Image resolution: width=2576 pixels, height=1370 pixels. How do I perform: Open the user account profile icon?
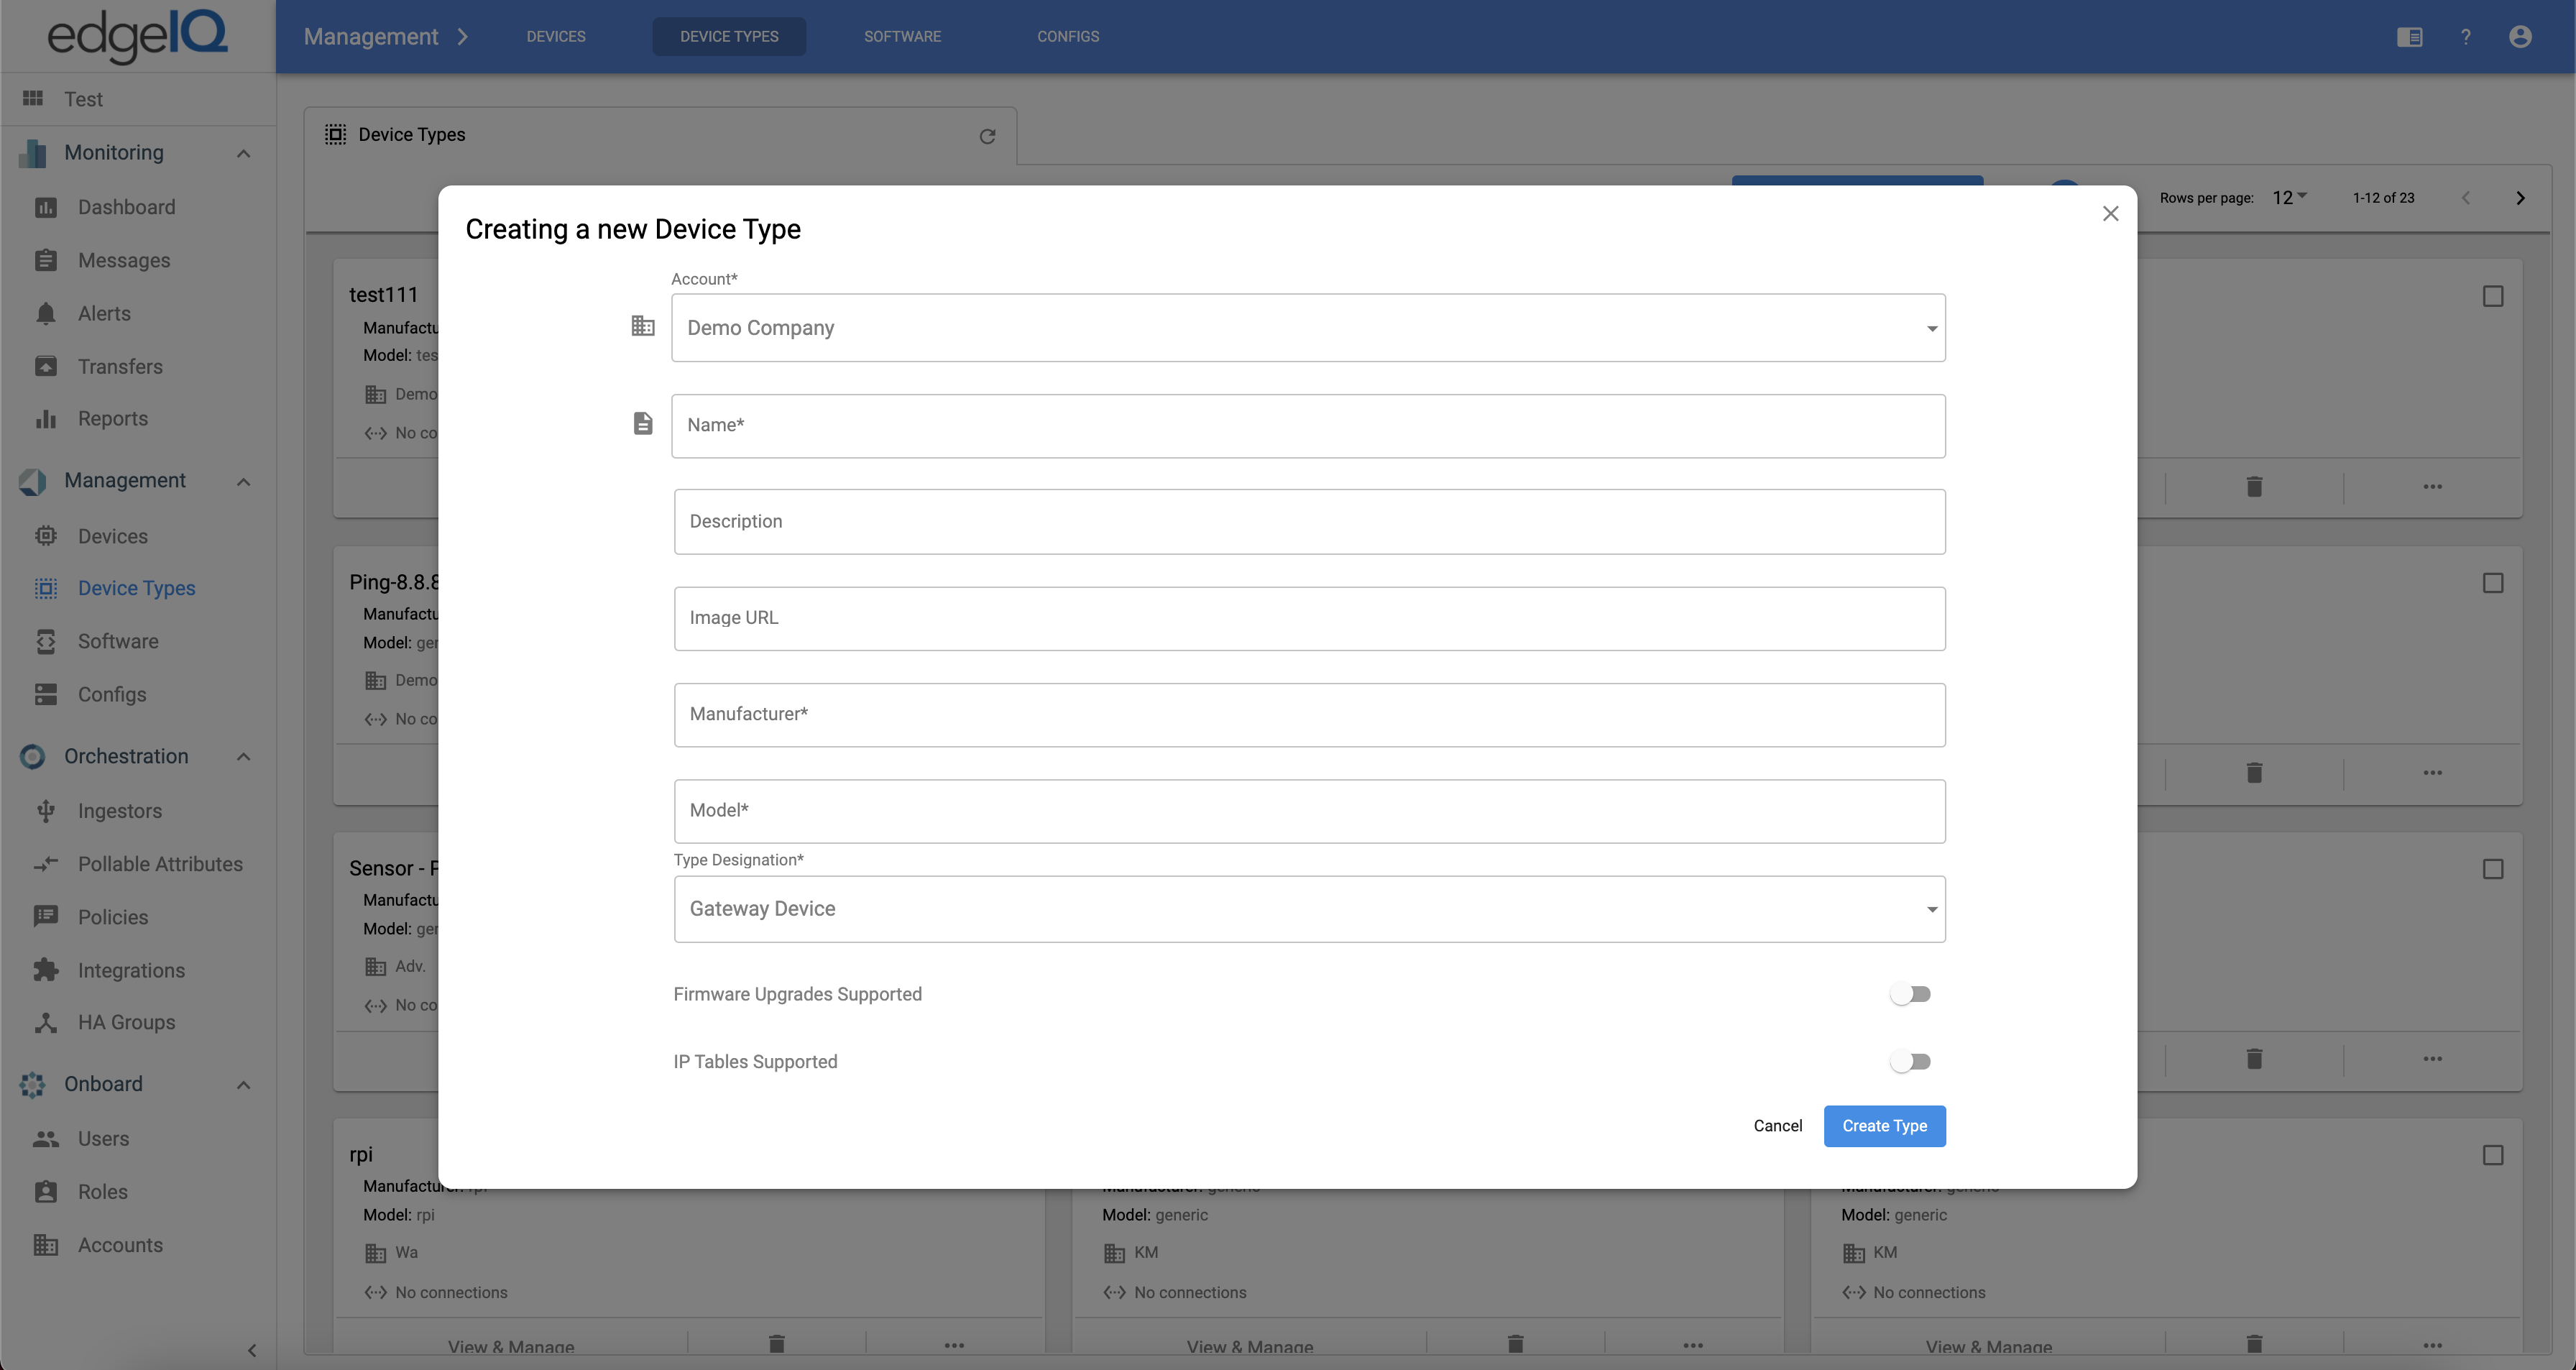(2520, 37)
